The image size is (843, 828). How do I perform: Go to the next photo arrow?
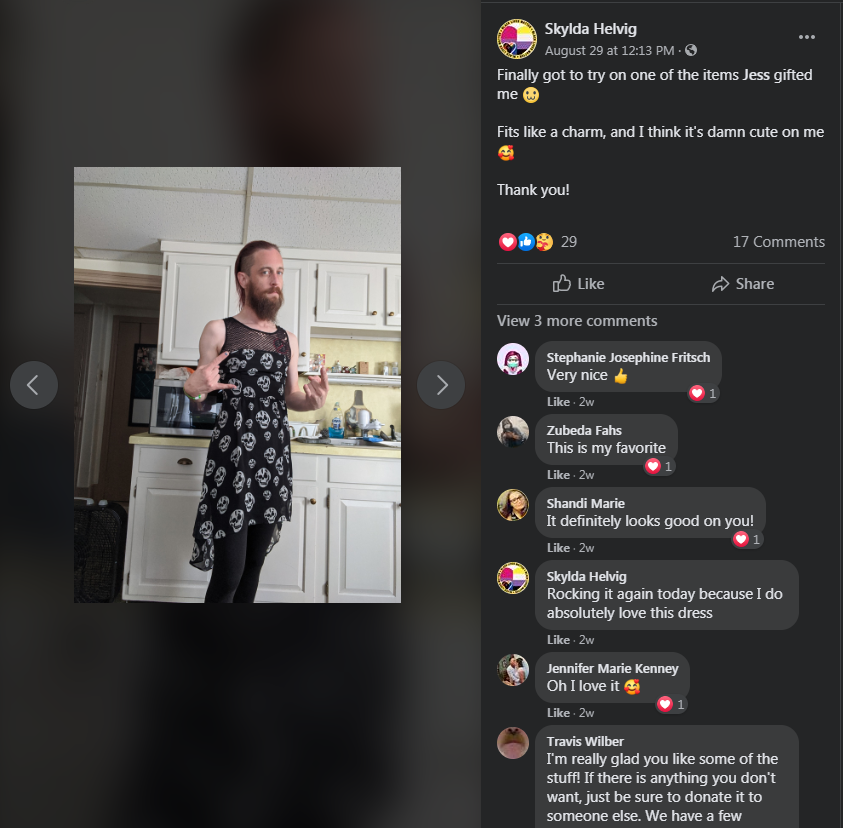[441, 385]
